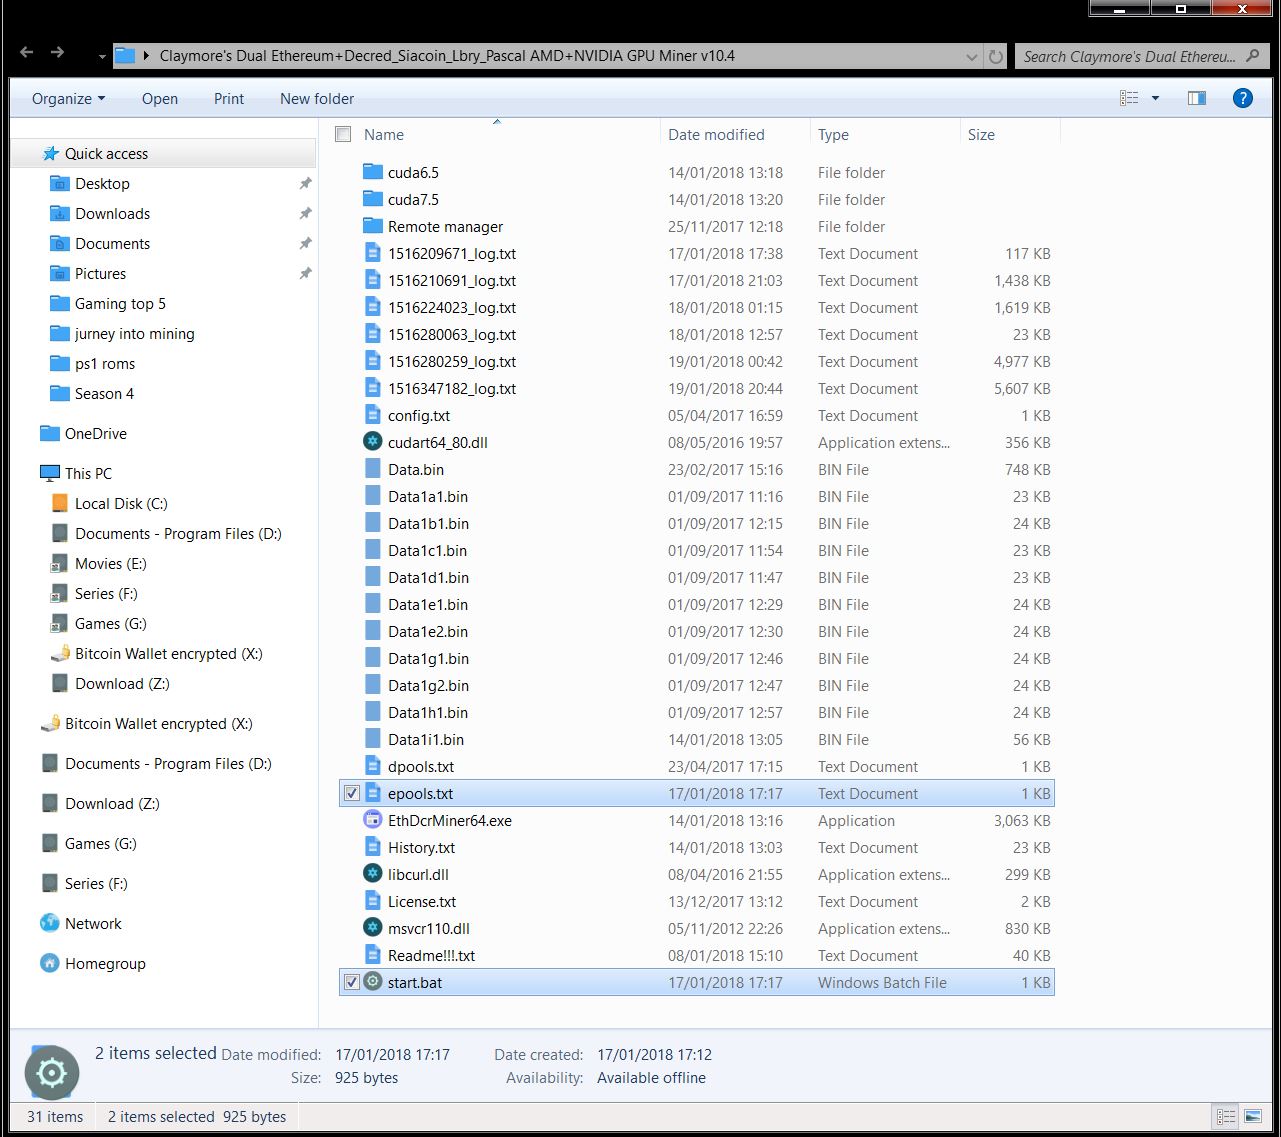Select the 1516347182_log.txt file name
The width and height of the screenshot is (1281, 1137).
(x=452, y=388)
